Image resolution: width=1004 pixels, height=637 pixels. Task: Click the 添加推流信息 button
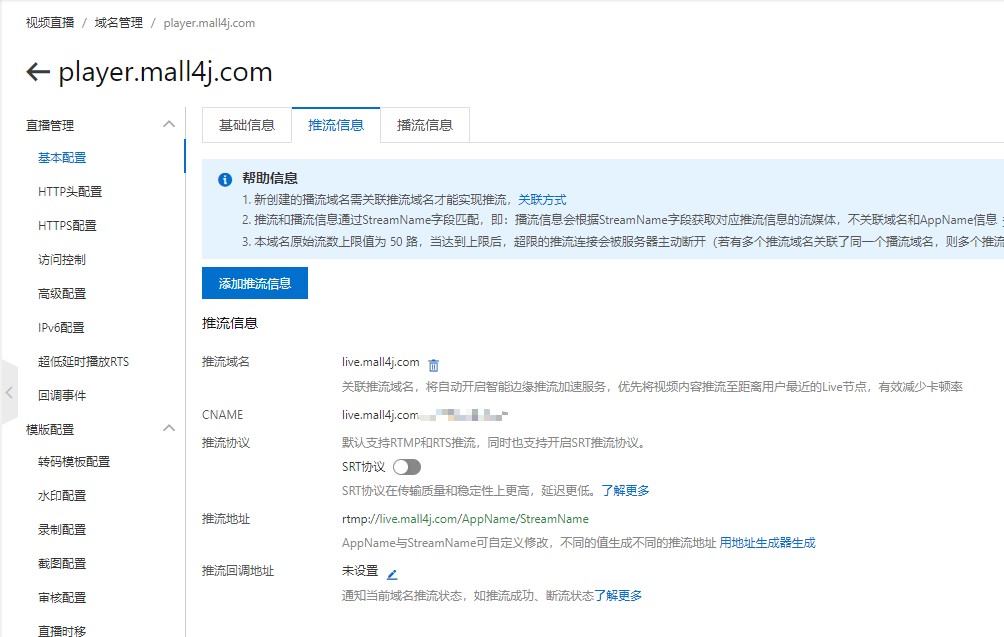pos(255,283)
